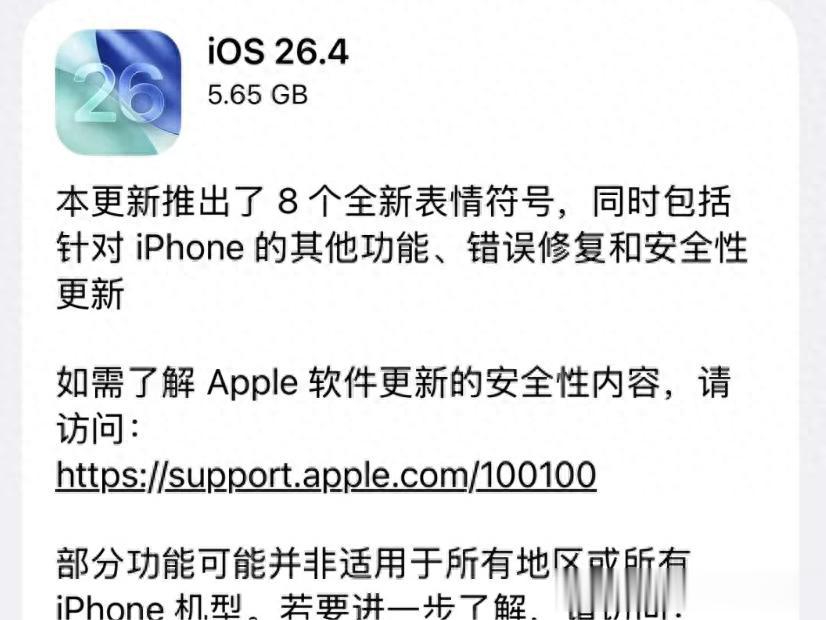Tap the glassy 26 numeral on the icon

pyautogui.click(x=119, y=94)
